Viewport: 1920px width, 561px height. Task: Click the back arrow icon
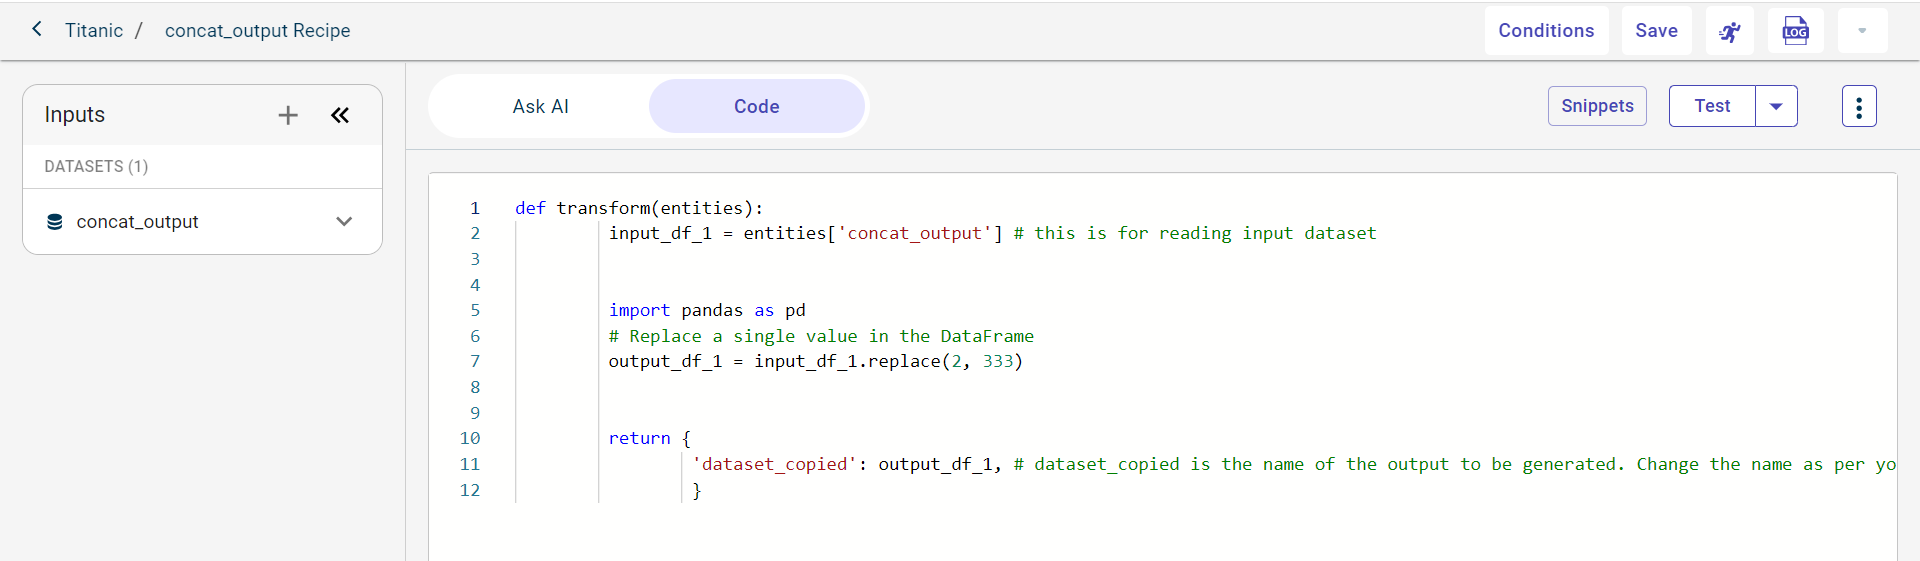point(37,29)
